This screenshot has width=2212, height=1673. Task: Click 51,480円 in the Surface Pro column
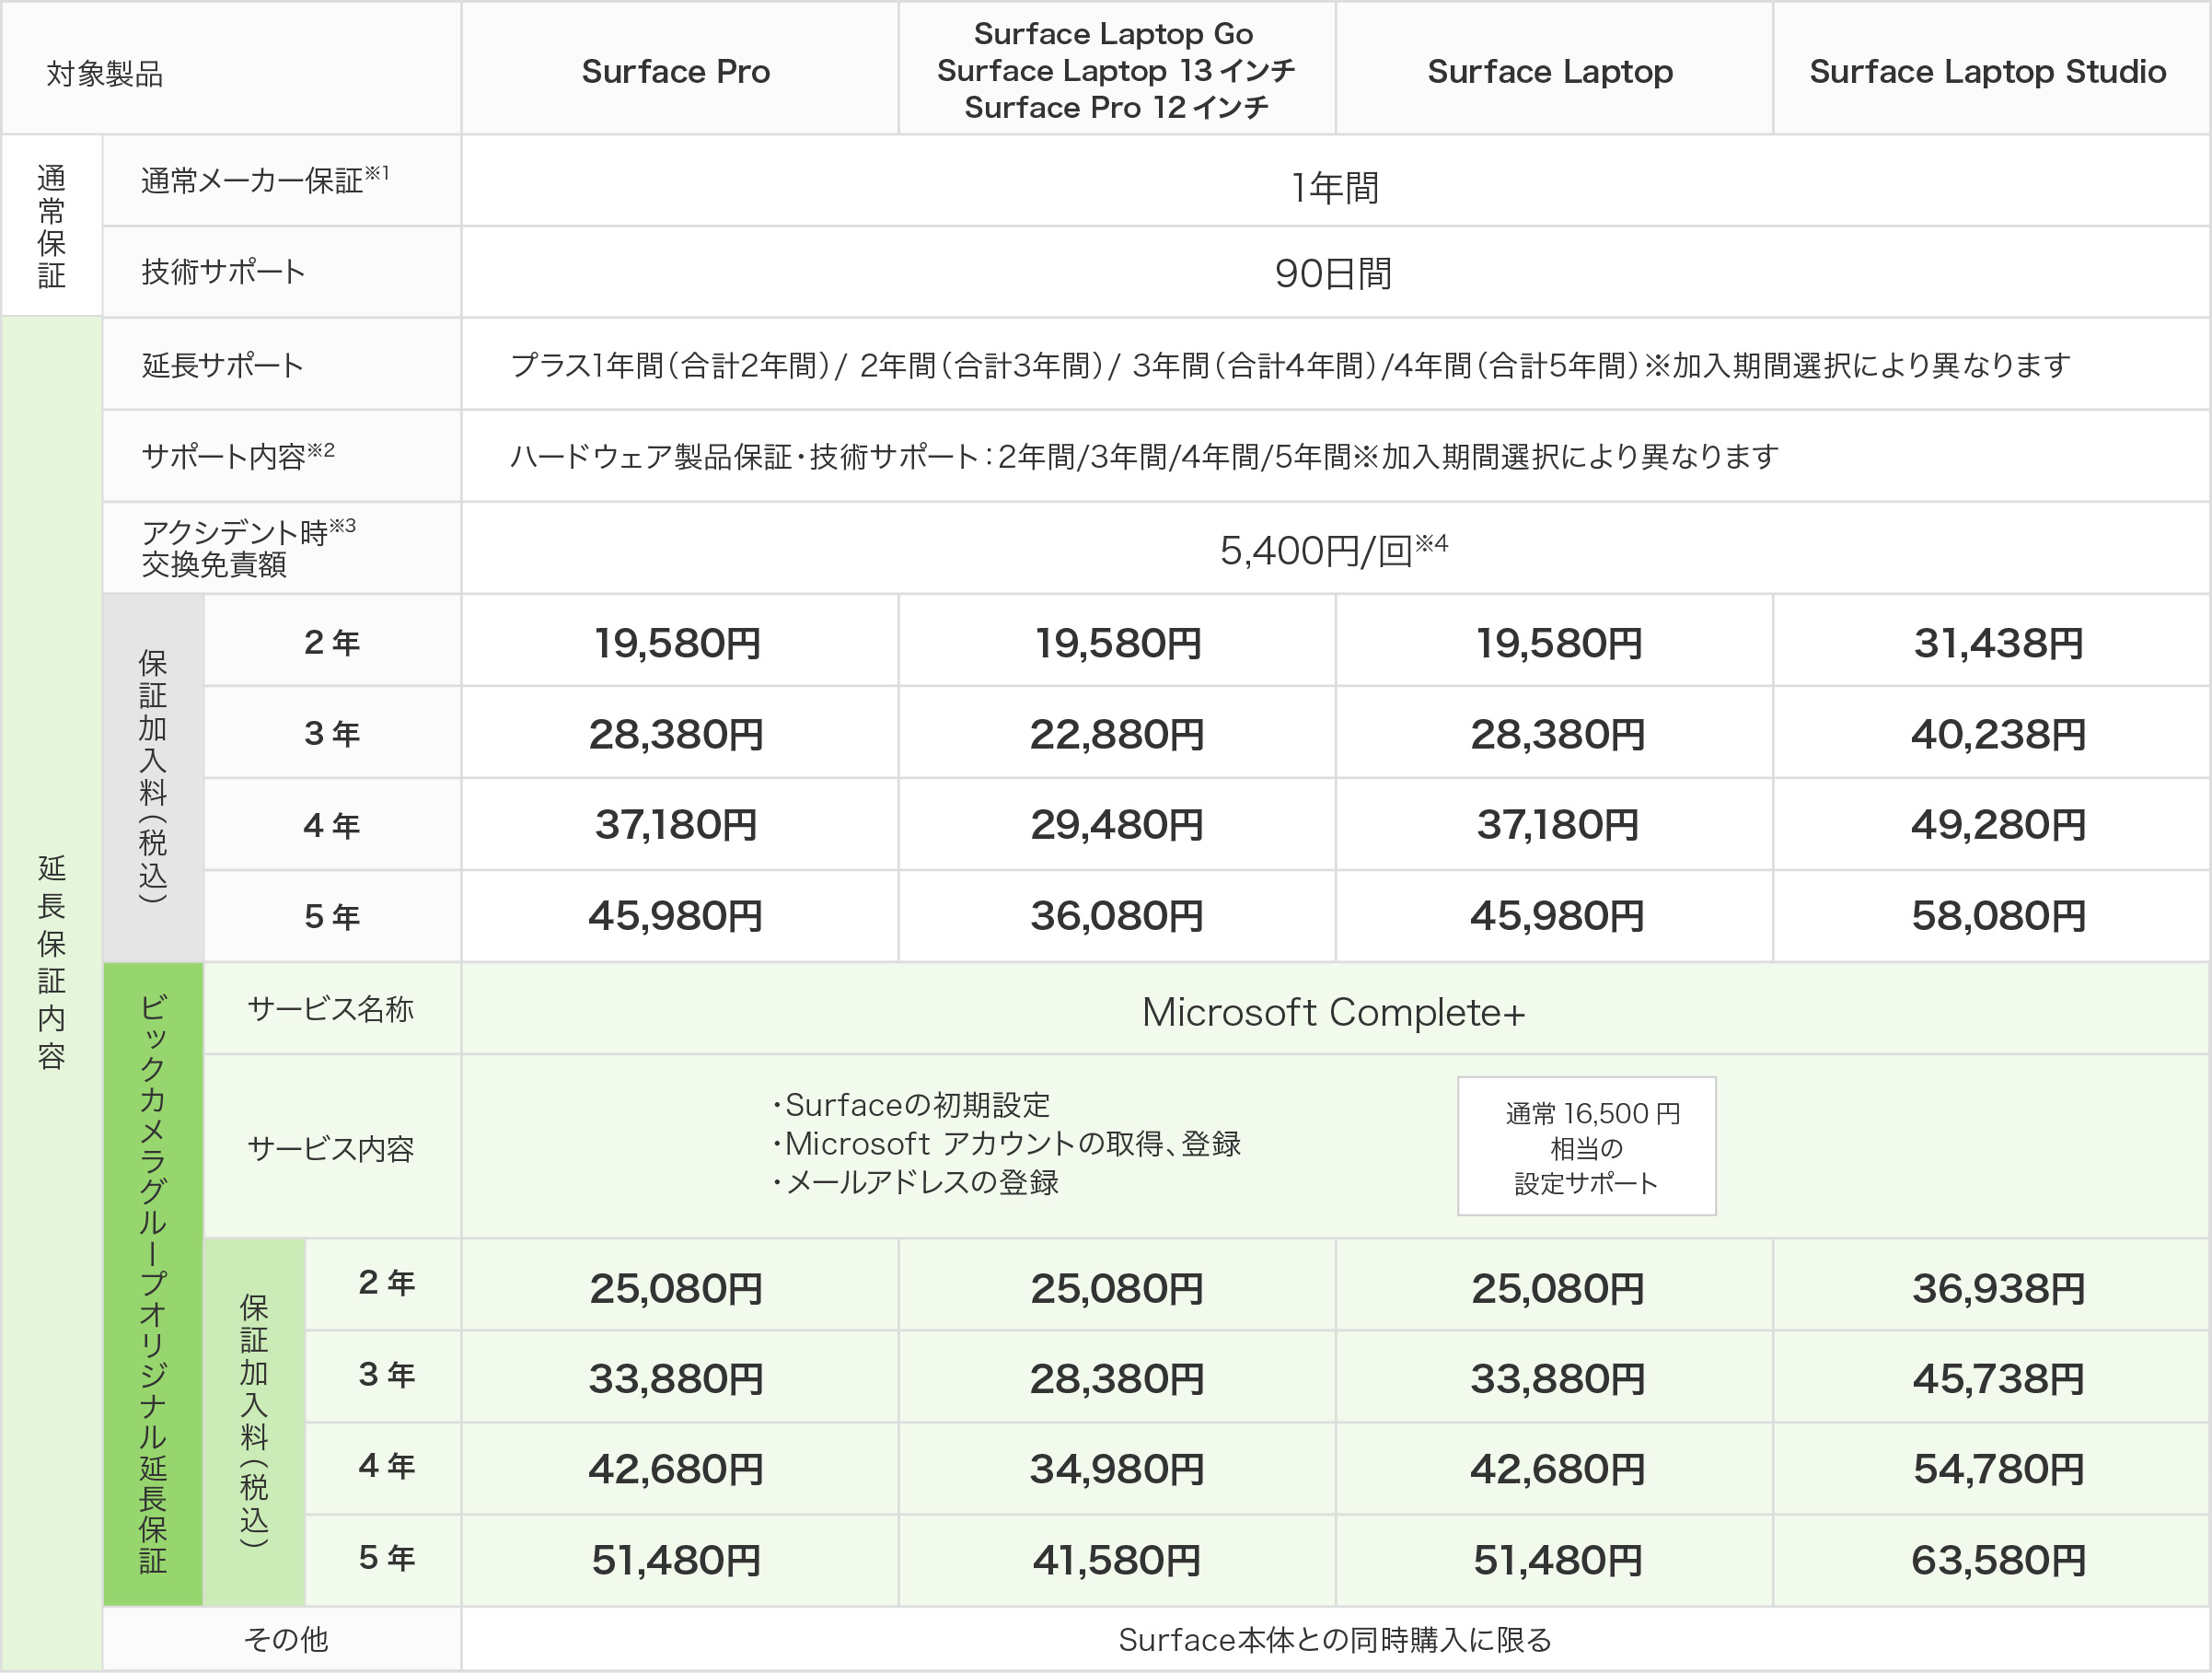tap(676, 1561)
